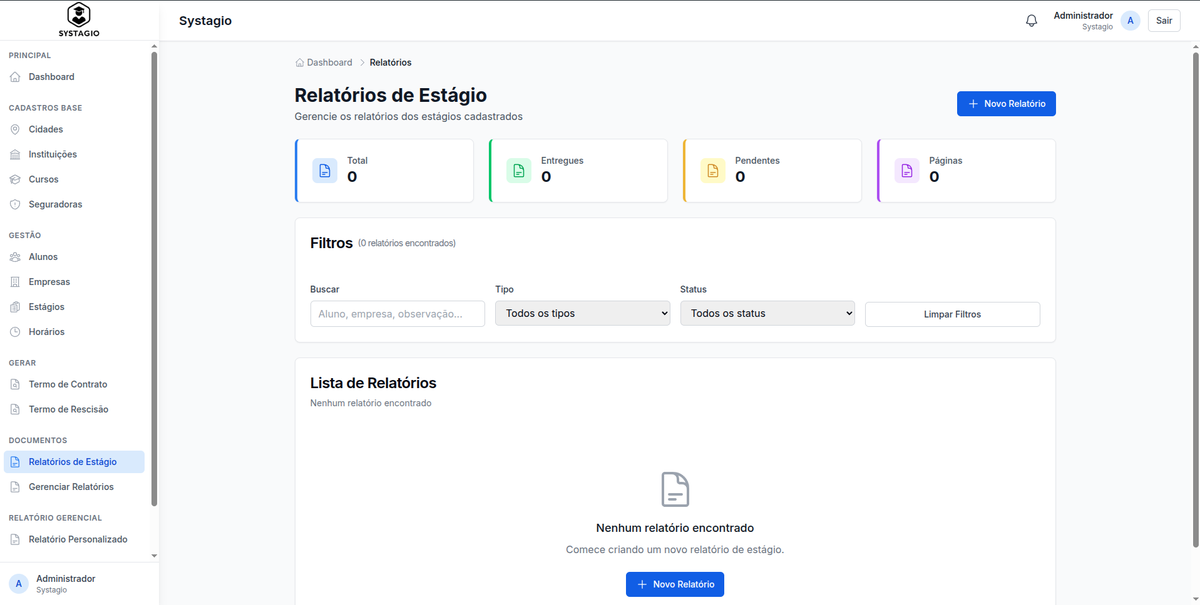
Task: Click the Sair button to log out
Action: coord(1163,20)
